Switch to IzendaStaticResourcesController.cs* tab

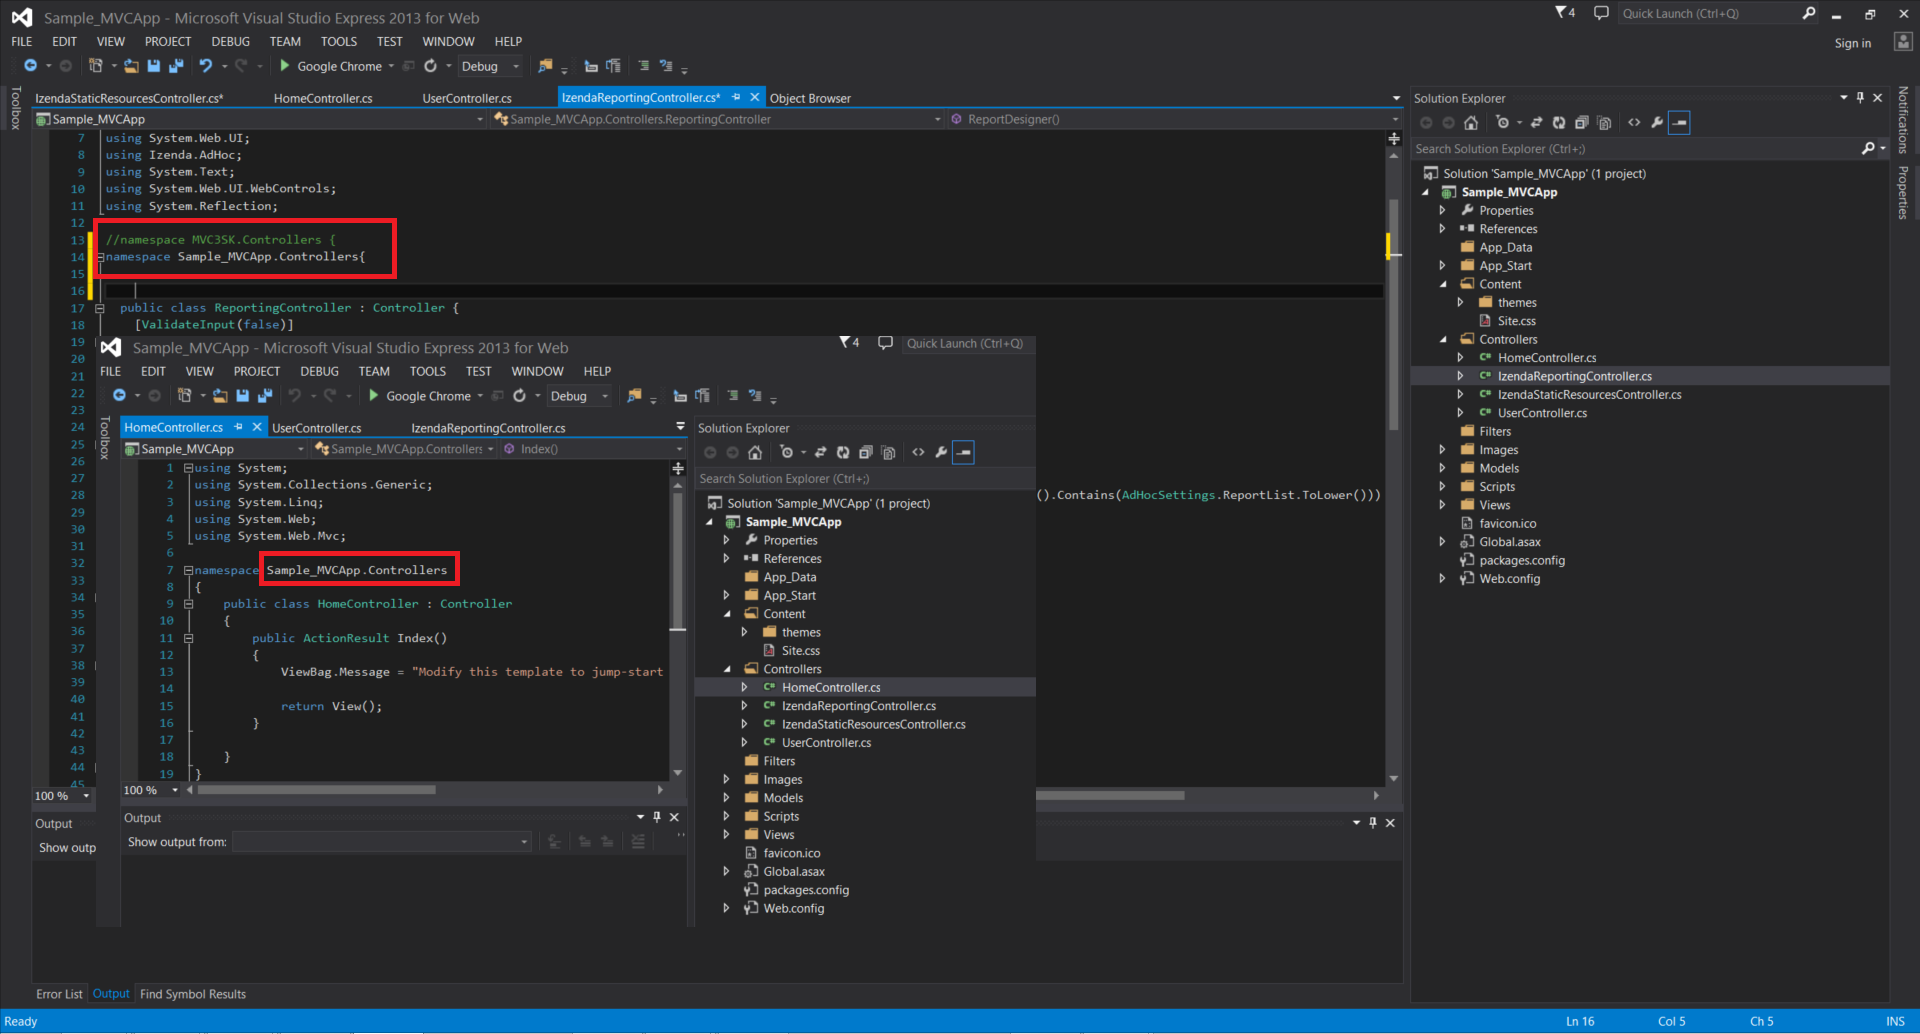tap(129, 98)
